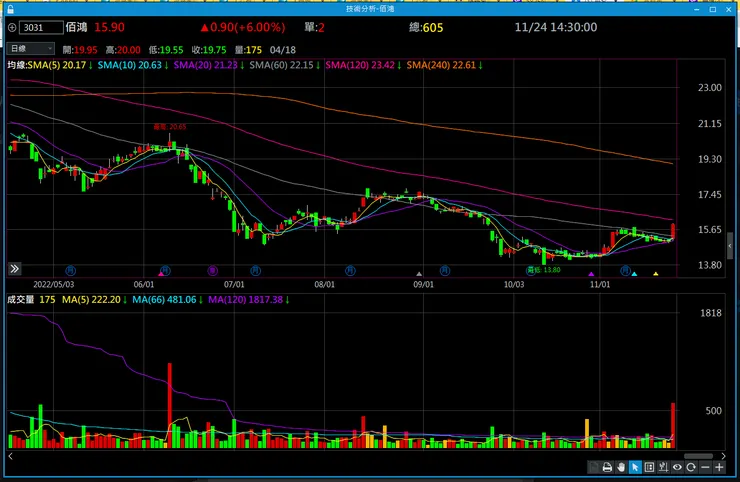
Task: Zoom out with the minus icon
Action: click(x=705, y=467)
